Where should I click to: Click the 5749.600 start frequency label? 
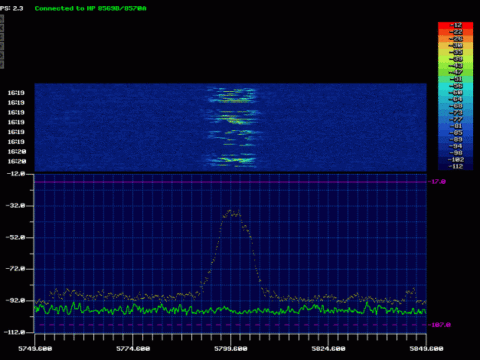(x=35, y=349)
